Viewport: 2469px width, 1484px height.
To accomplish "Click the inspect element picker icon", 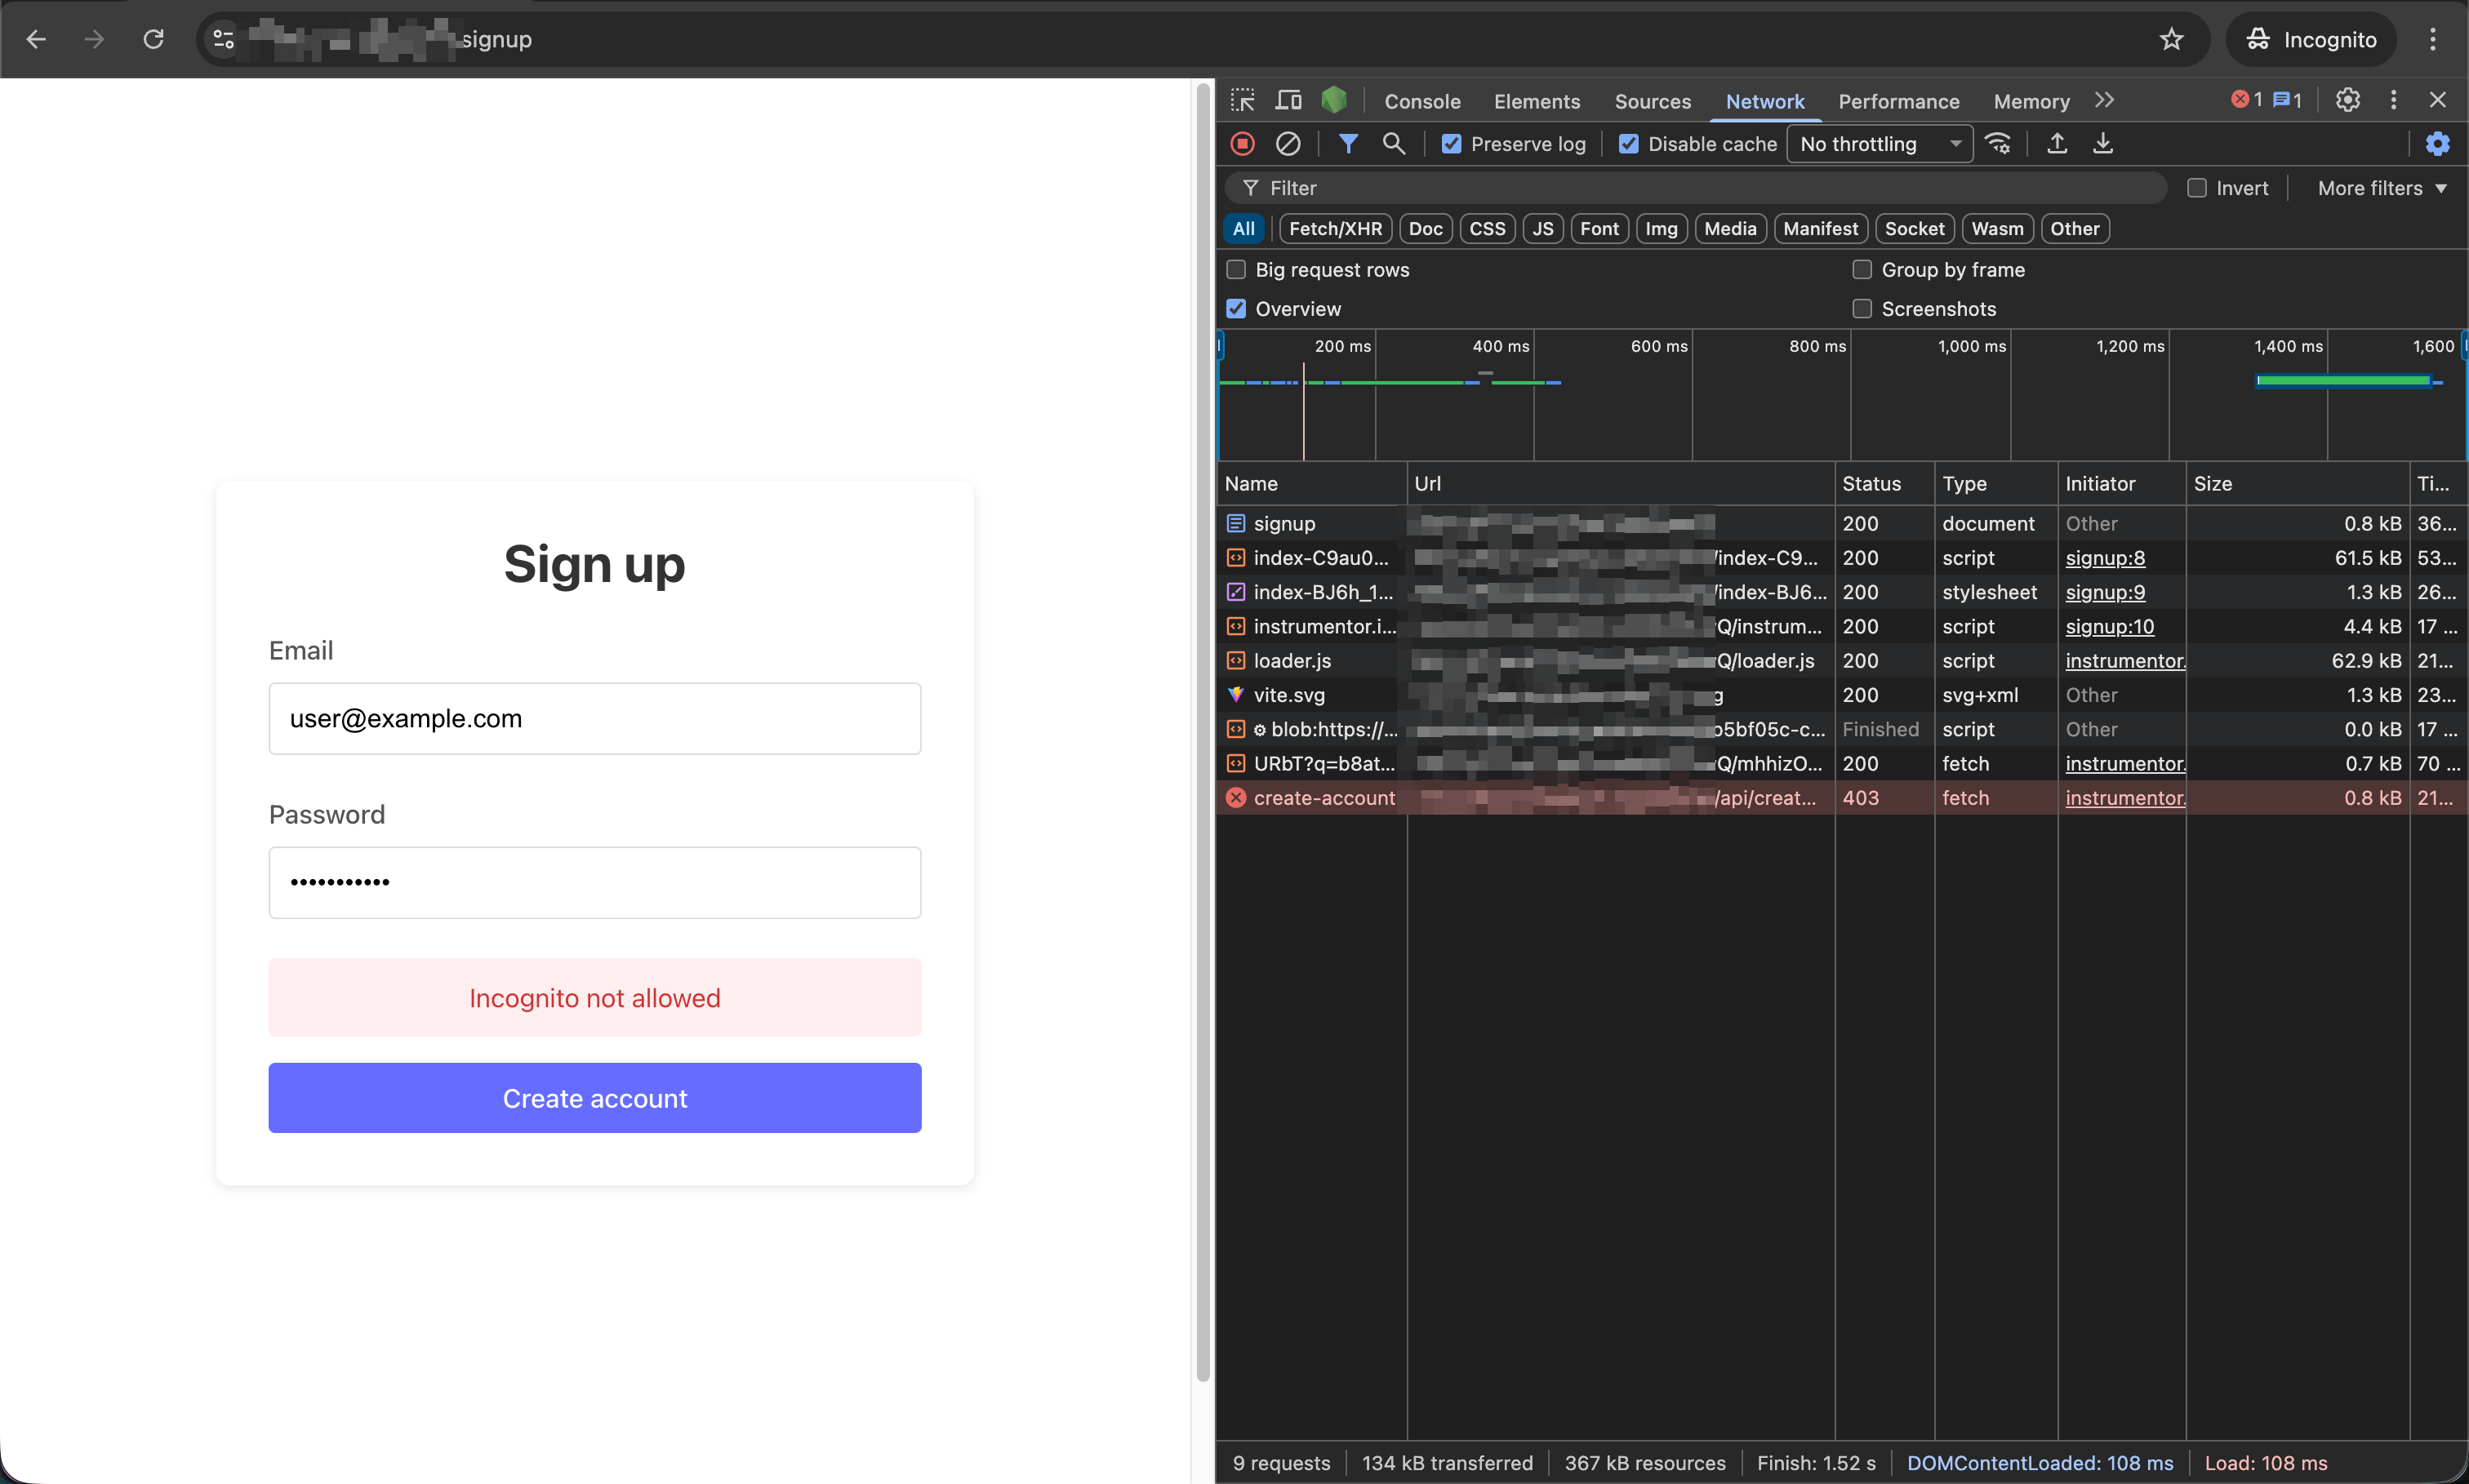I will pos(1242,100).
